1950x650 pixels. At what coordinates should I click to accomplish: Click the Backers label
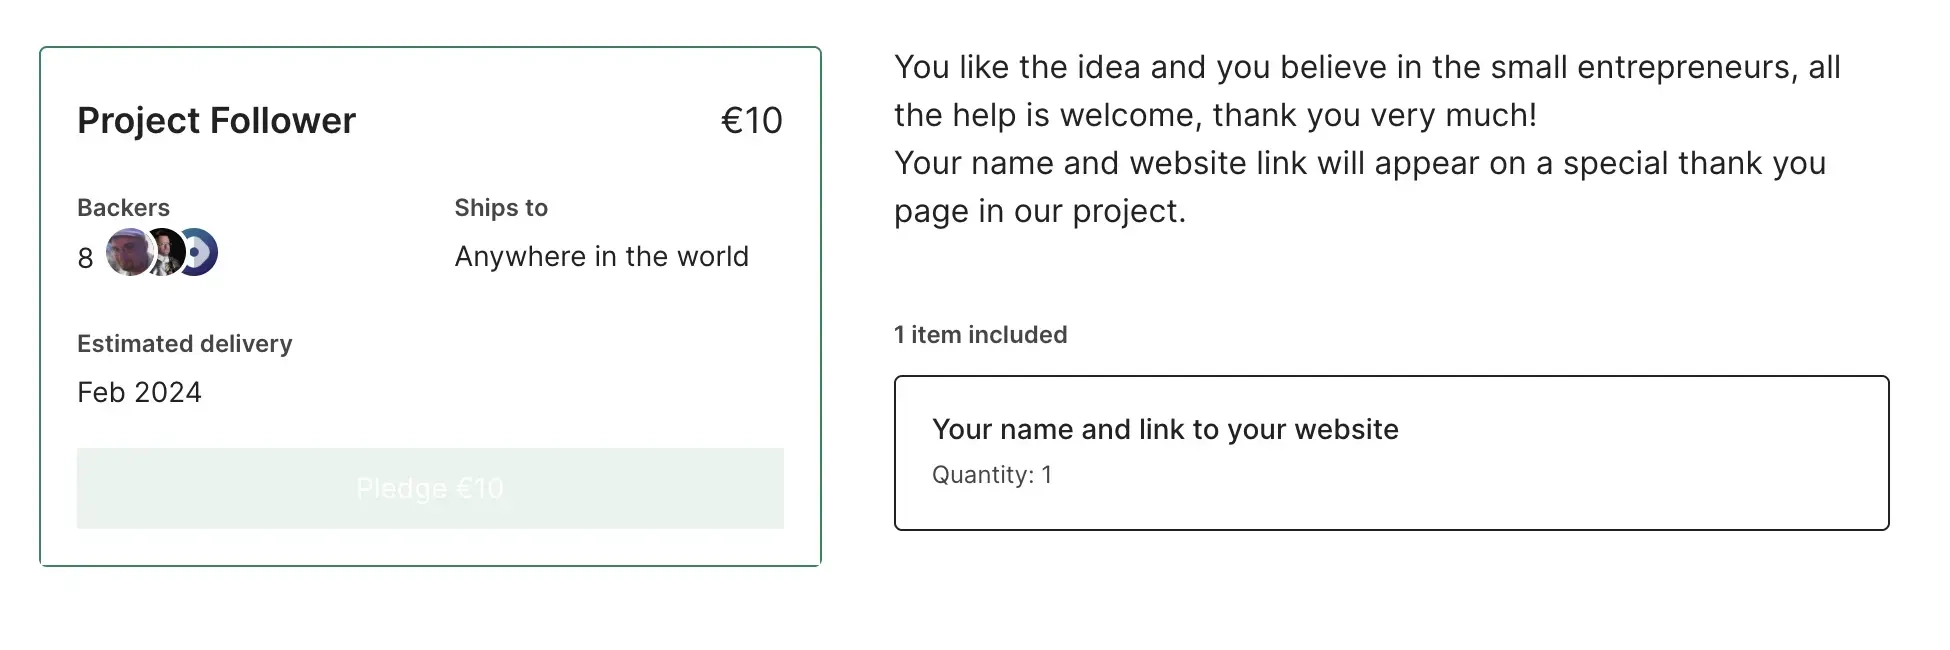pyautogui.click(x=123, y=208)
